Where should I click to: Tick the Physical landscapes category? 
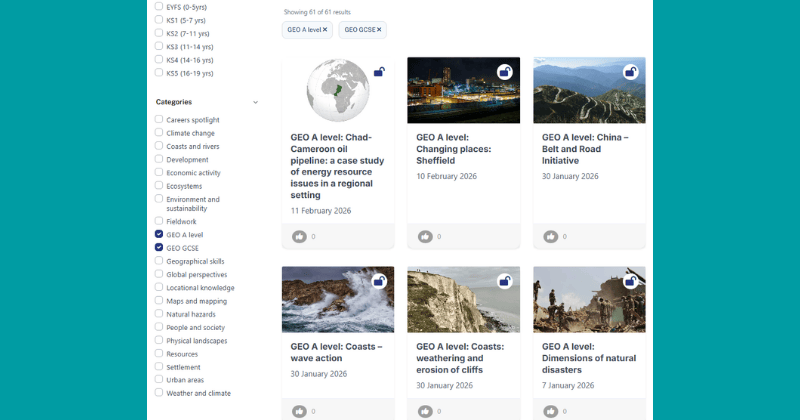click(159, 340)
